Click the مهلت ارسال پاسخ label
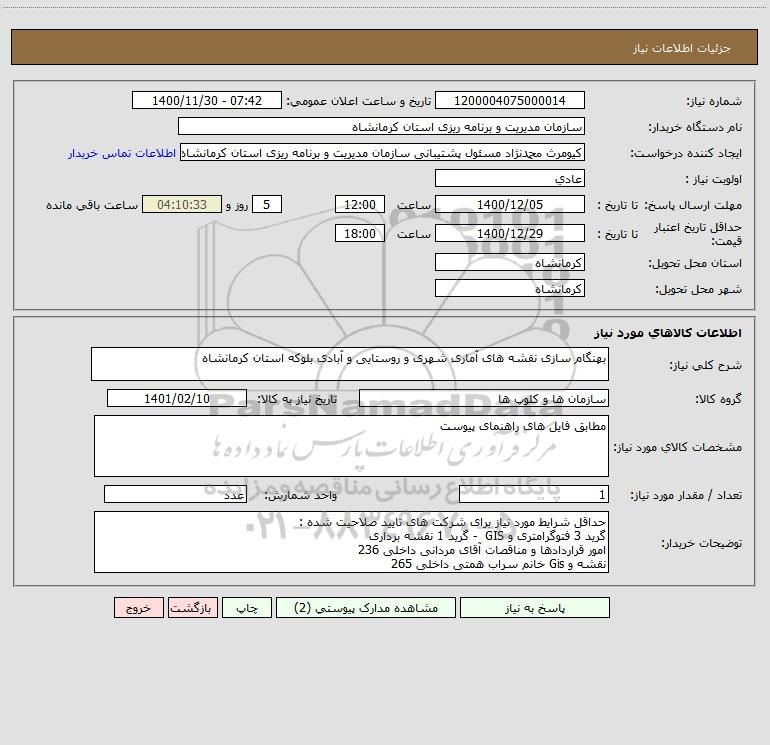The image size is (770, 745). point(692,205)
